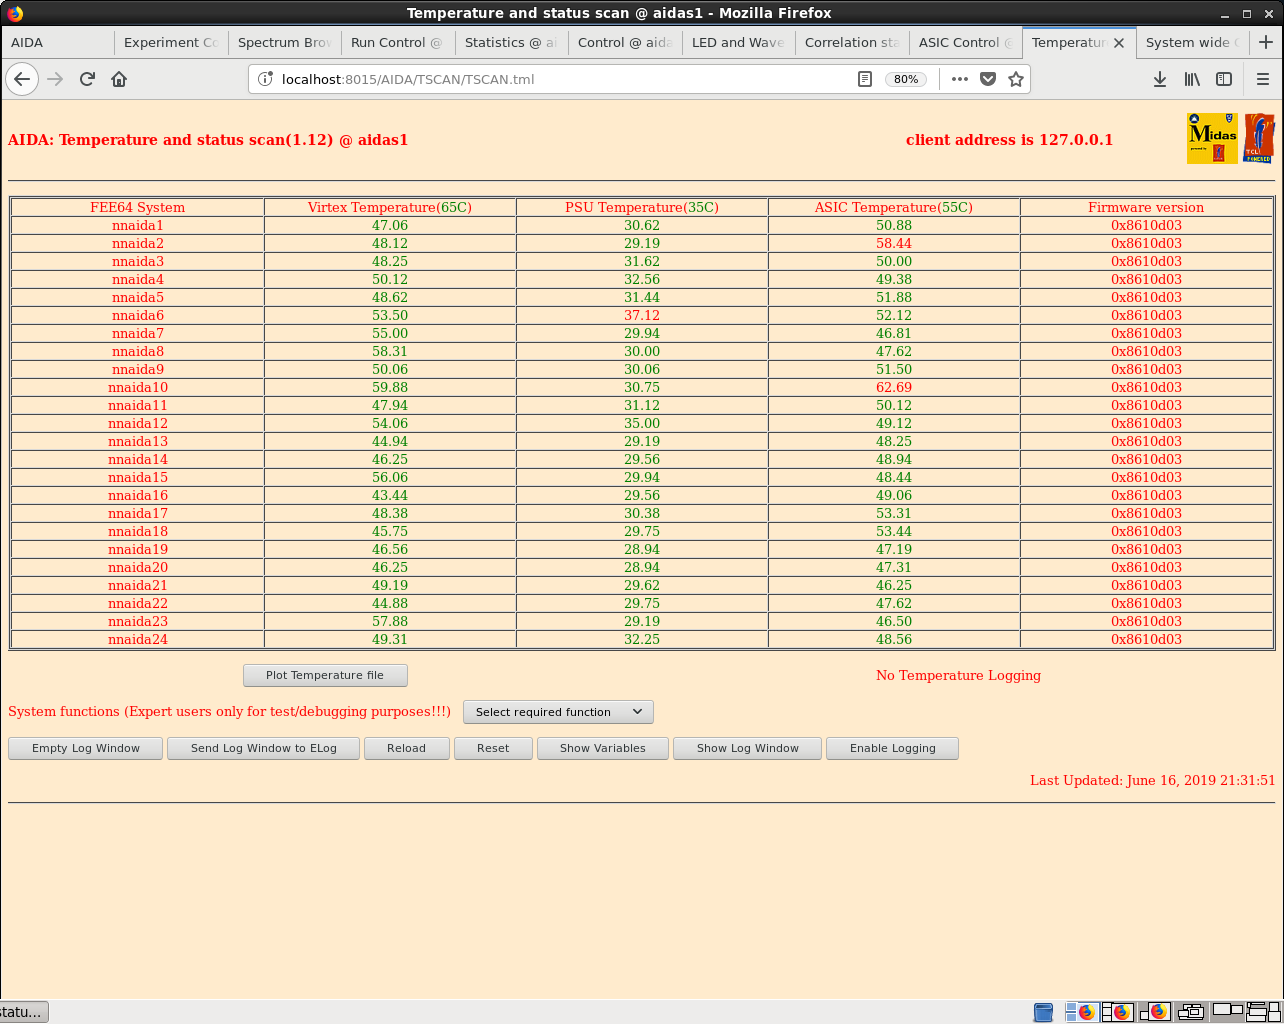Switch to the ASIC Control tab
Screen dimensions: 1284x1024
964,43
